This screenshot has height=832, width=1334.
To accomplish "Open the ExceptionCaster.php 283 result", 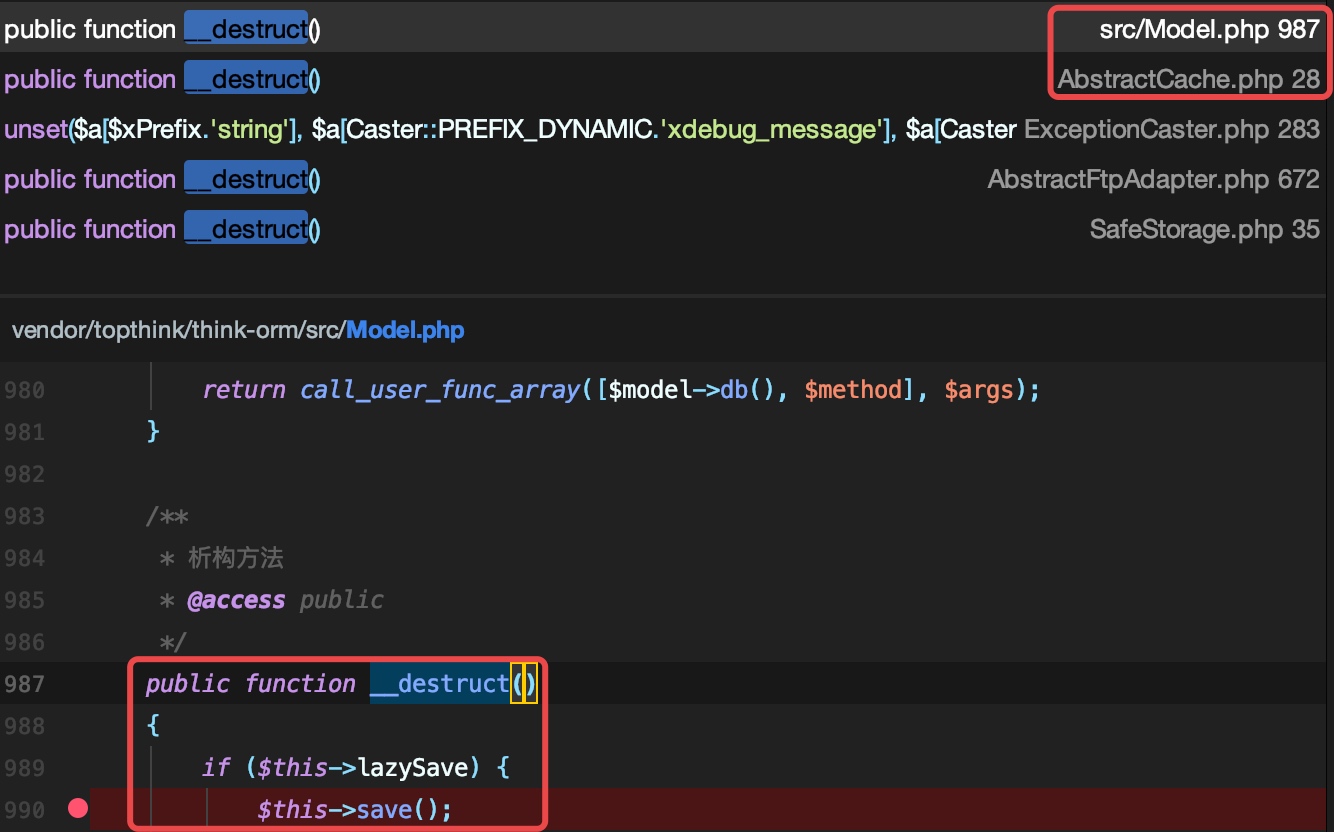I will coord(665,129).
